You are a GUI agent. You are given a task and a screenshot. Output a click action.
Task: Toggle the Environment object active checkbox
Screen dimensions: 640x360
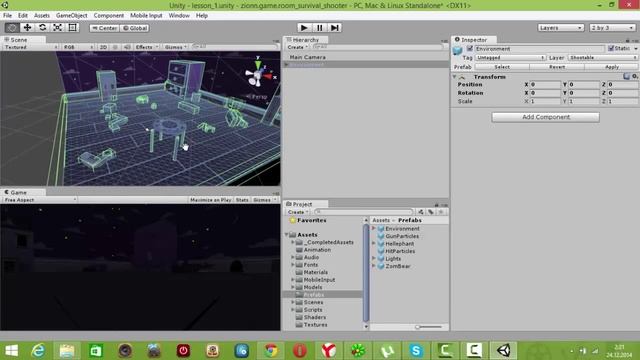tap(470, 49)
